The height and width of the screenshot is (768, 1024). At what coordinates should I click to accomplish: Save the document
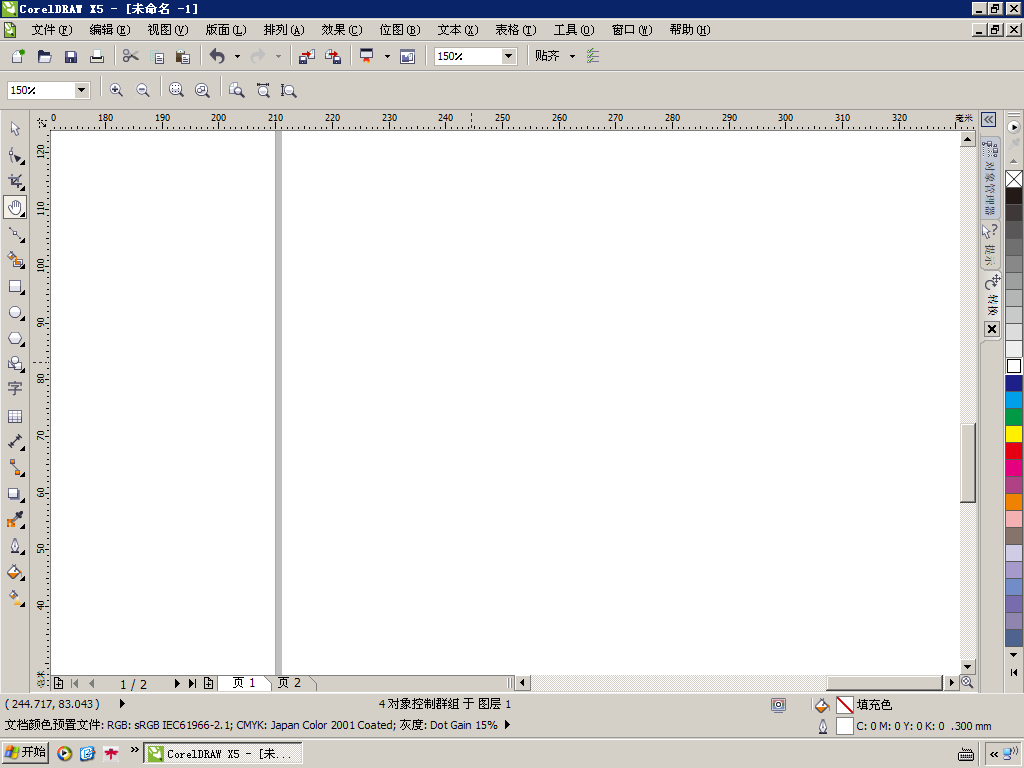pyautogui.click(x=71, y=56)
